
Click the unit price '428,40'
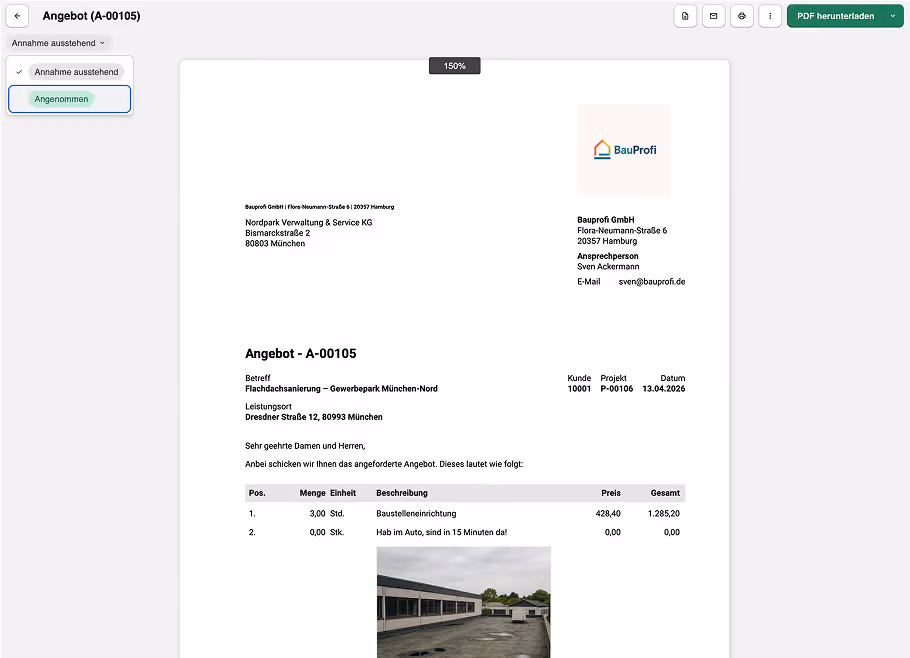coord(608,514)
